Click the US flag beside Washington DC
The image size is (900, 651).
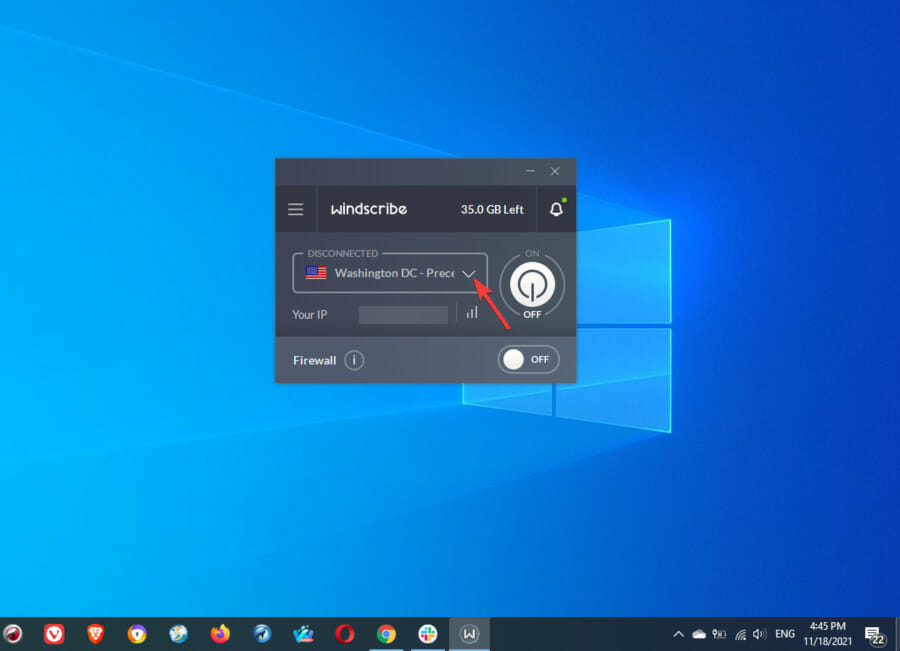point(315,272)
